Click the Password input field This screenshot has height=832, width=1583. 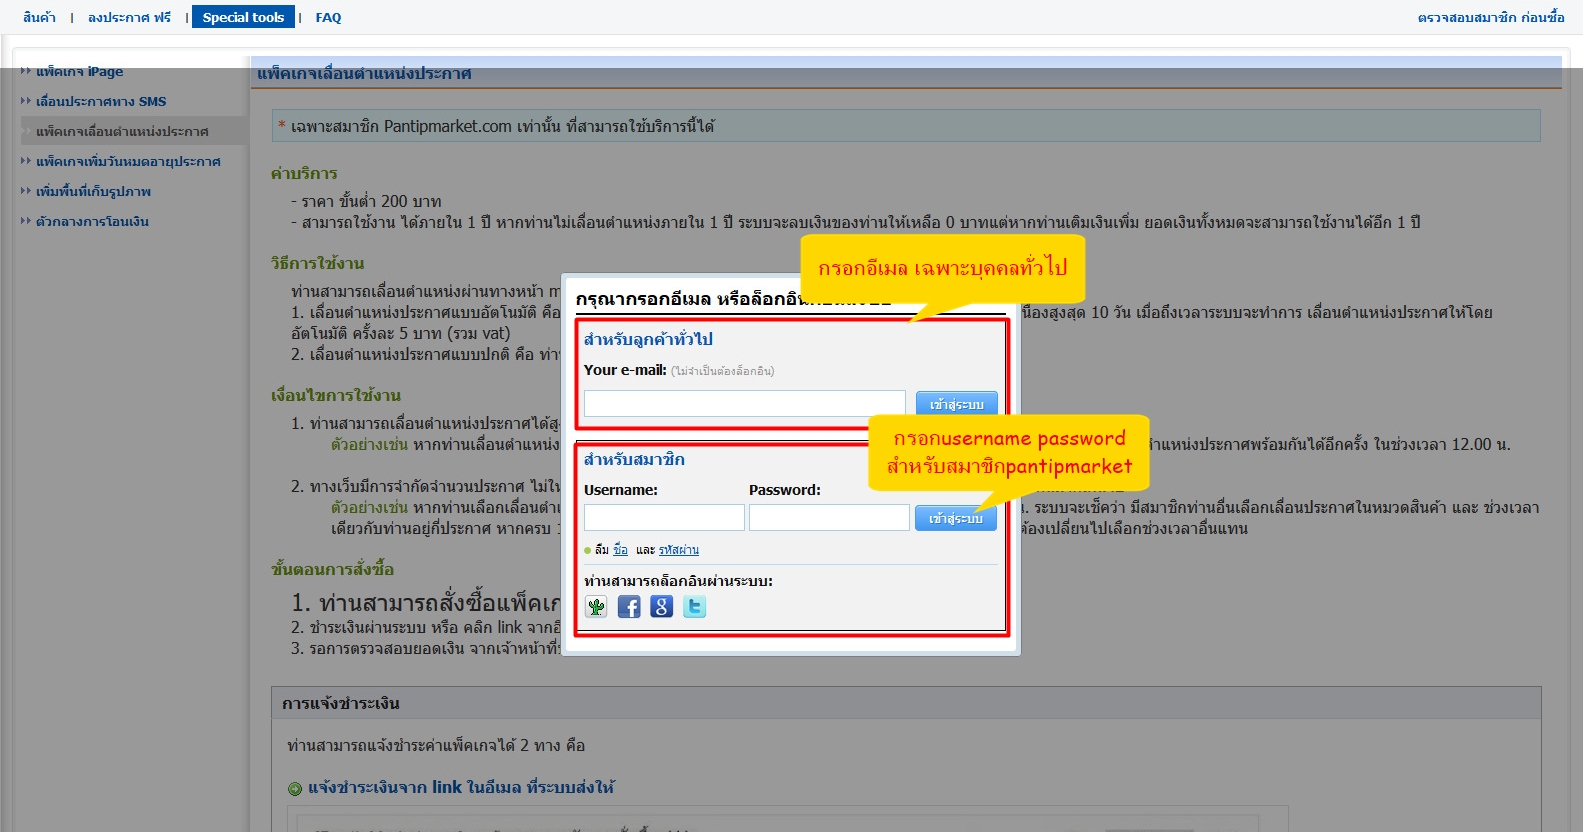coord(829,517)
